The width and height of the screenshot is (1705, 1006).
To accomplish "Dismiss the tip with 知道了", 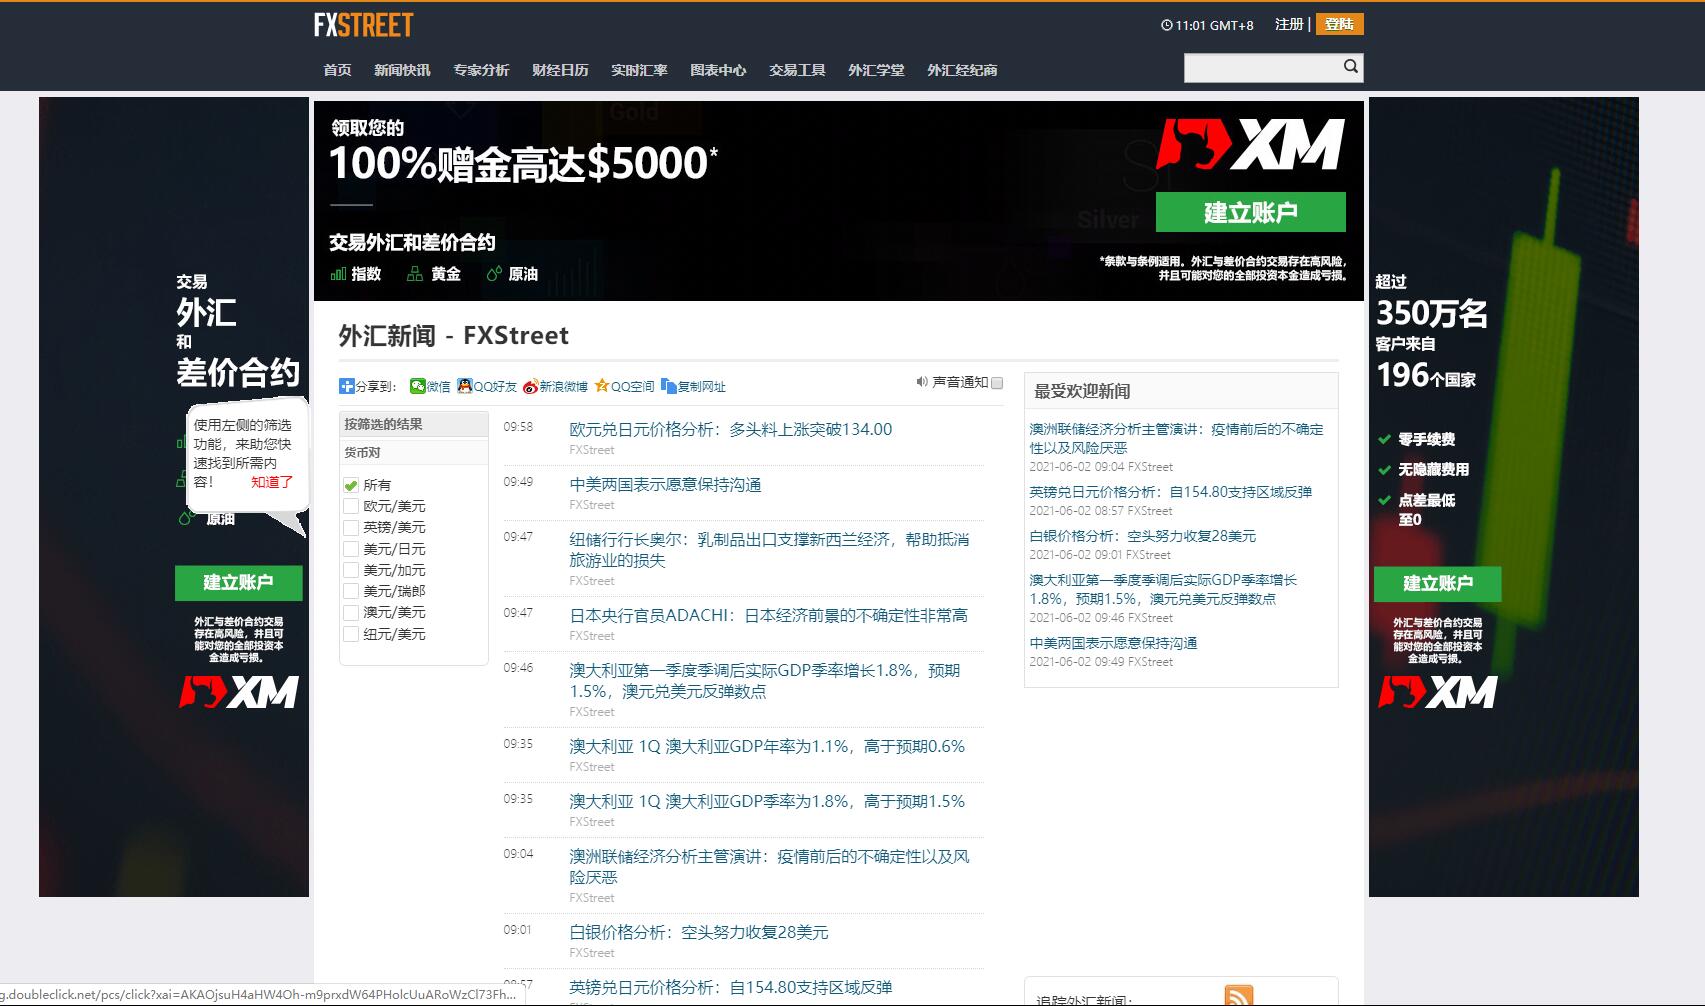I will (271, 482).
